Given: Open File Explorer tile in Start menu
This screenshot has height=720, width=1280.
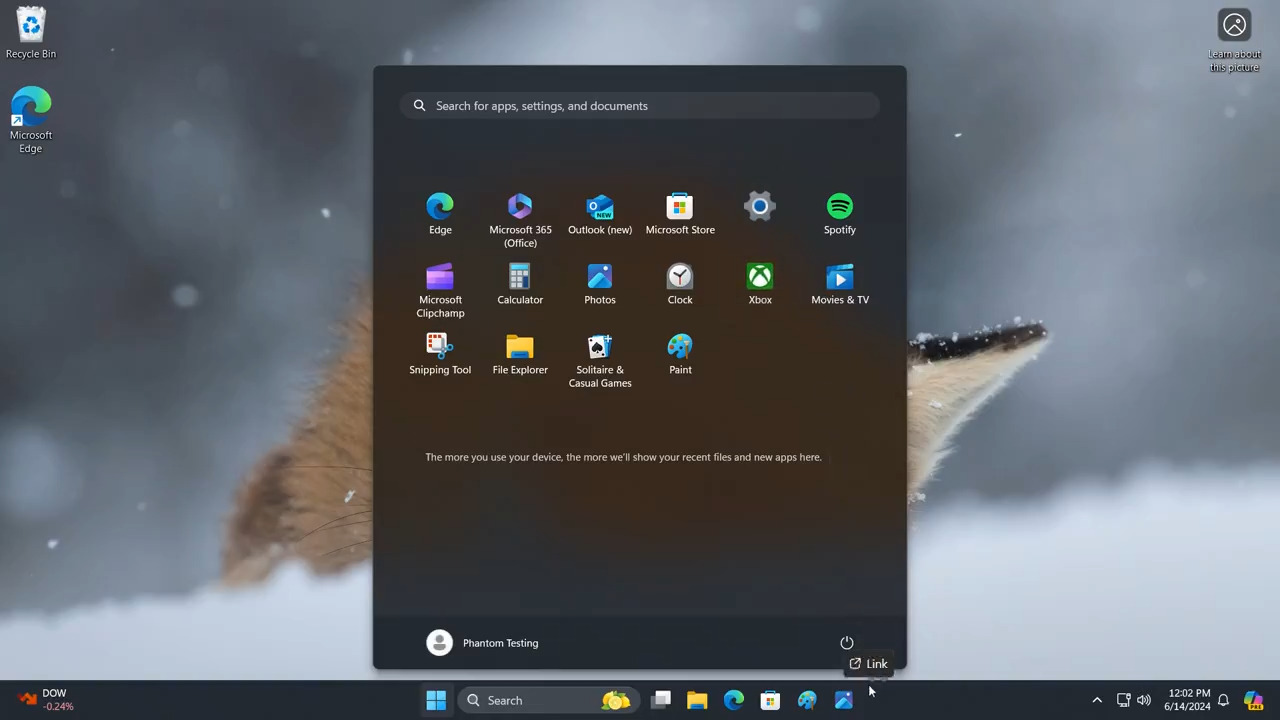Looking at the screenshot, I should tap(520, 355).
